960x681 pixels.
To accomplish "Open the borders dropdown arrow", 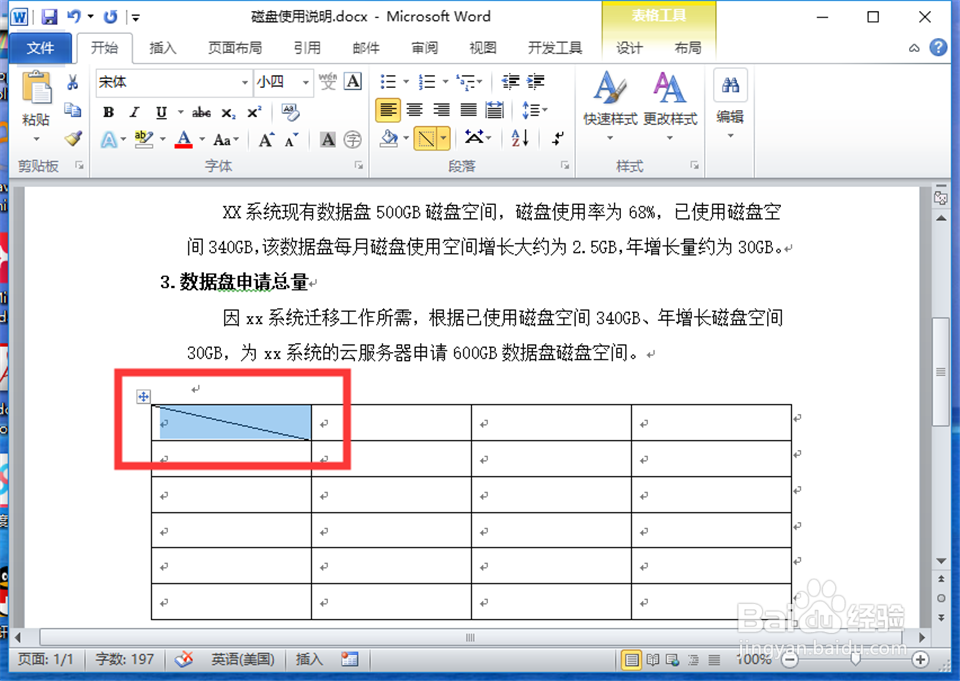I will pyautogui.click(x=444, y=137).
